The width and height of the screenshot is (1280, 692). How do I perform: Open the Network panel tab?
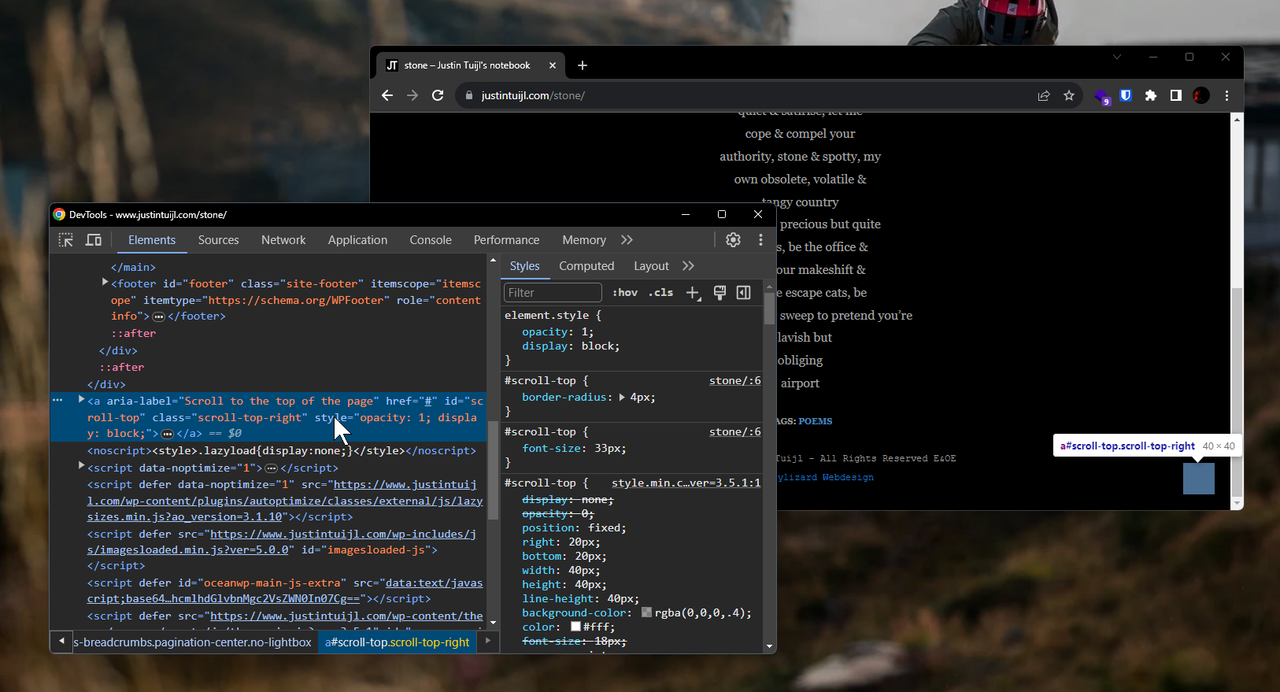[284, 240]
